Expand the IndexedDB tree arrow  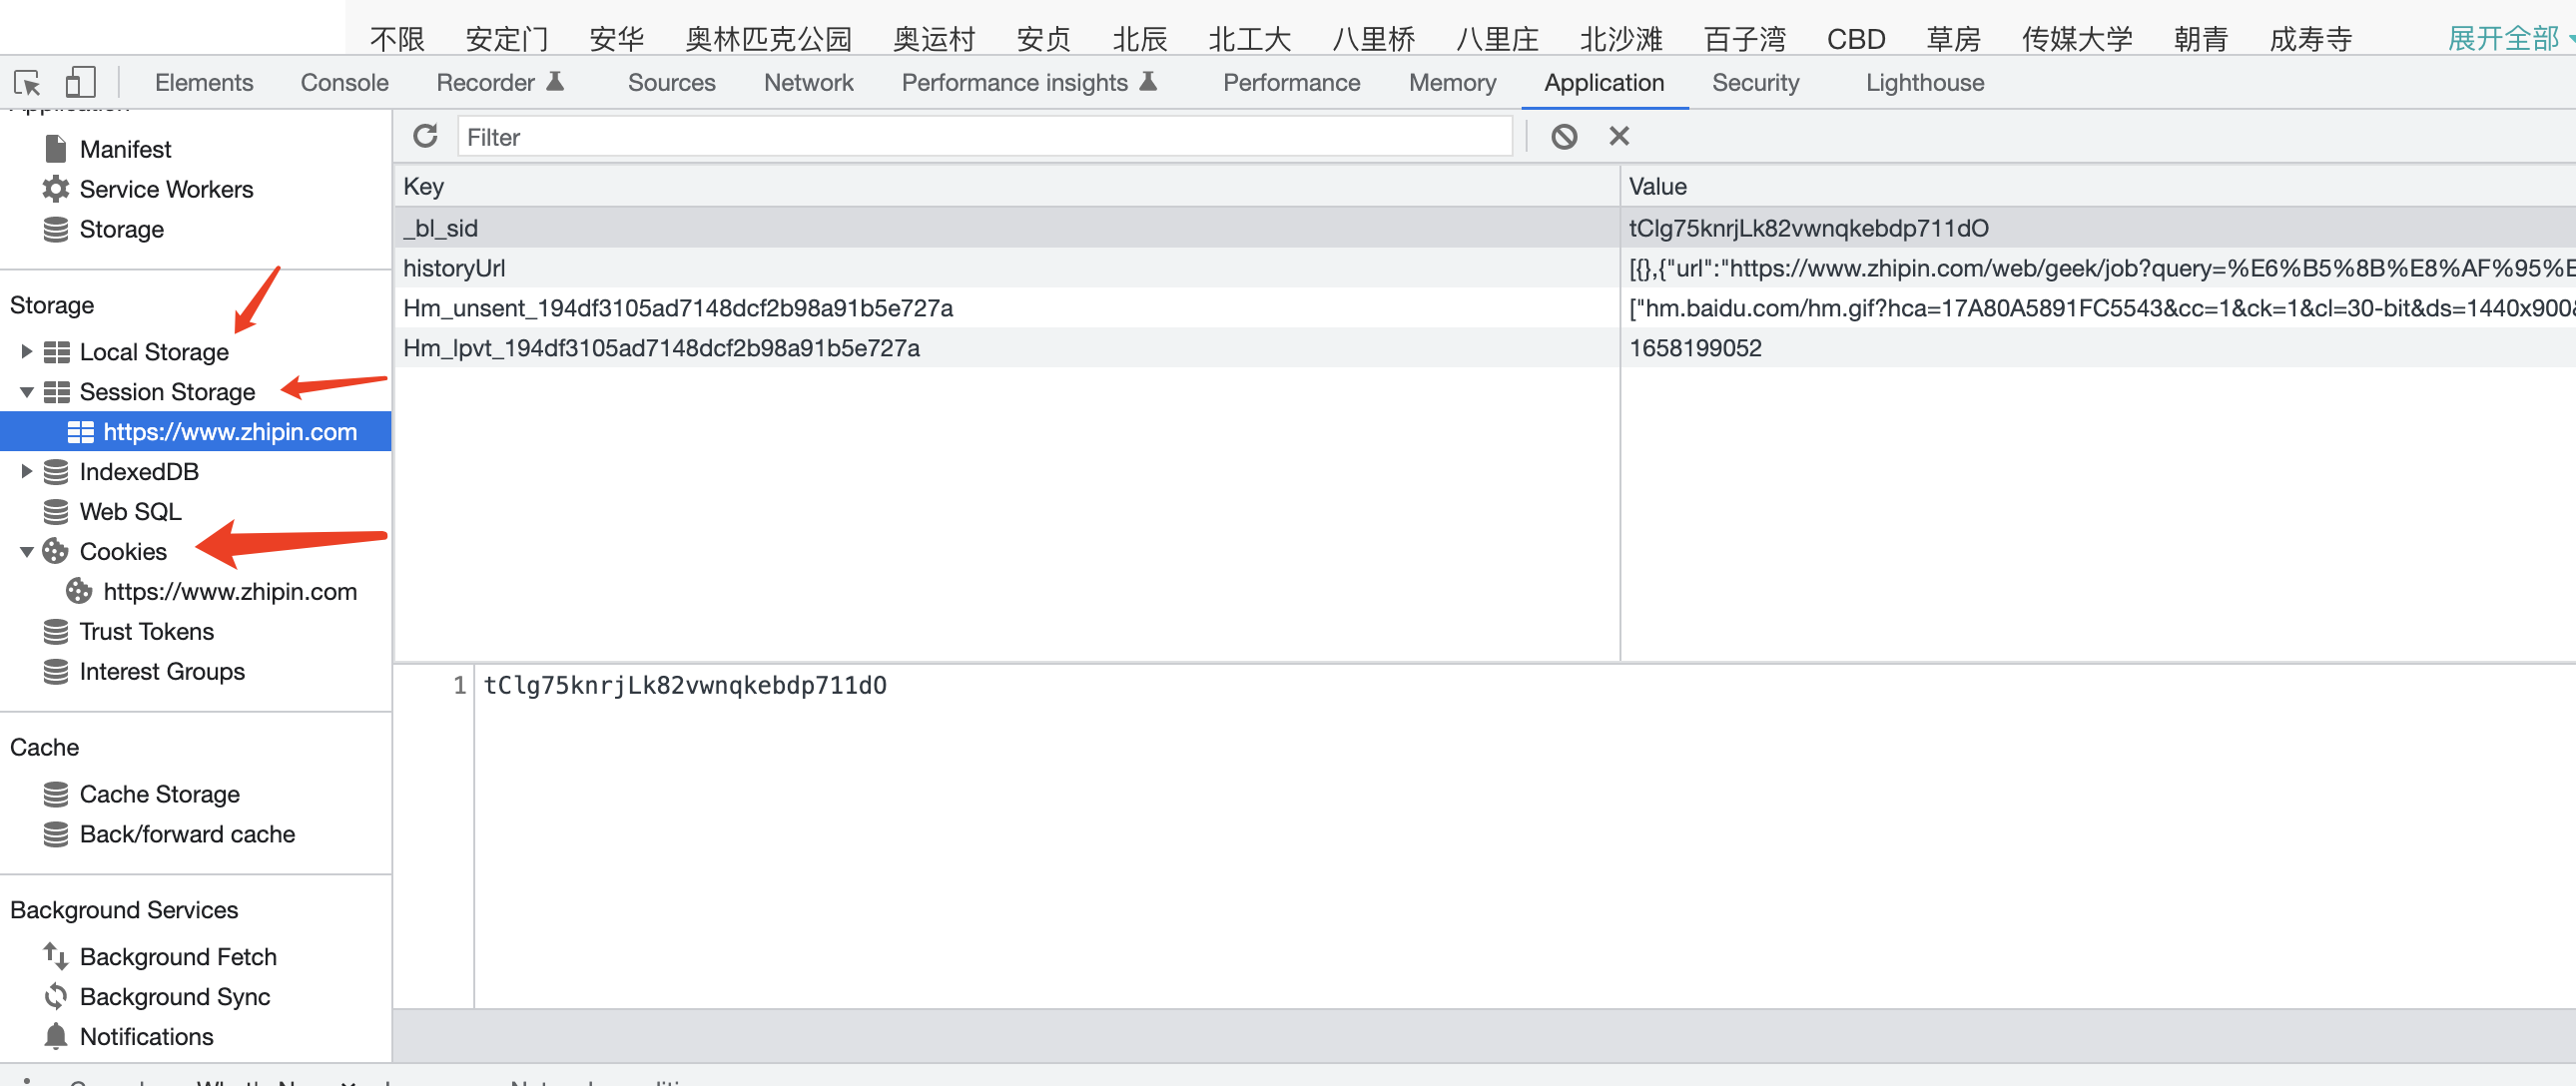click(27, 471)
